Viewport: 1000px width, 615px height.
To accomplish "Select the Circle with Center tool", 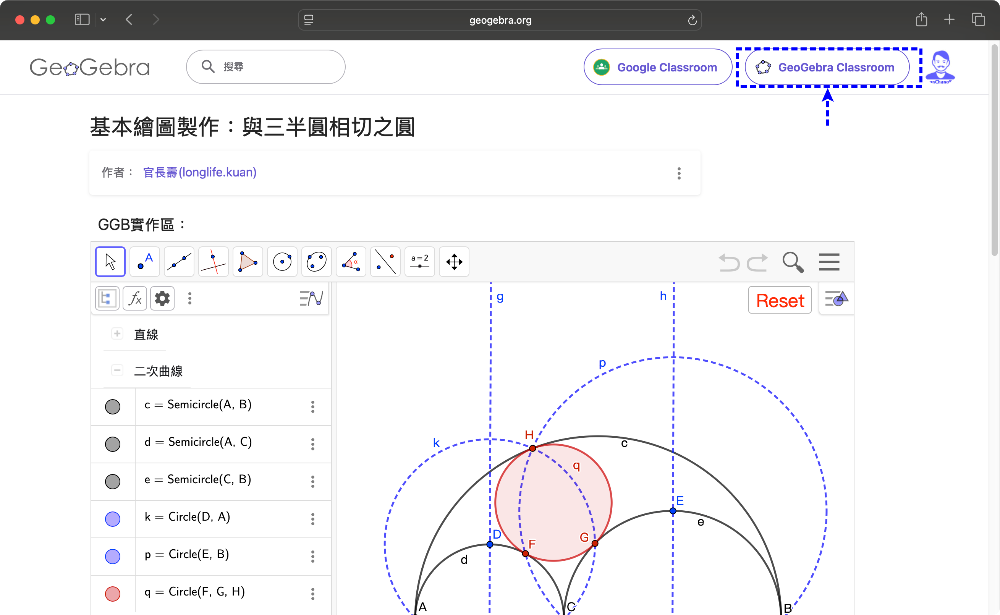I will 283,262.
